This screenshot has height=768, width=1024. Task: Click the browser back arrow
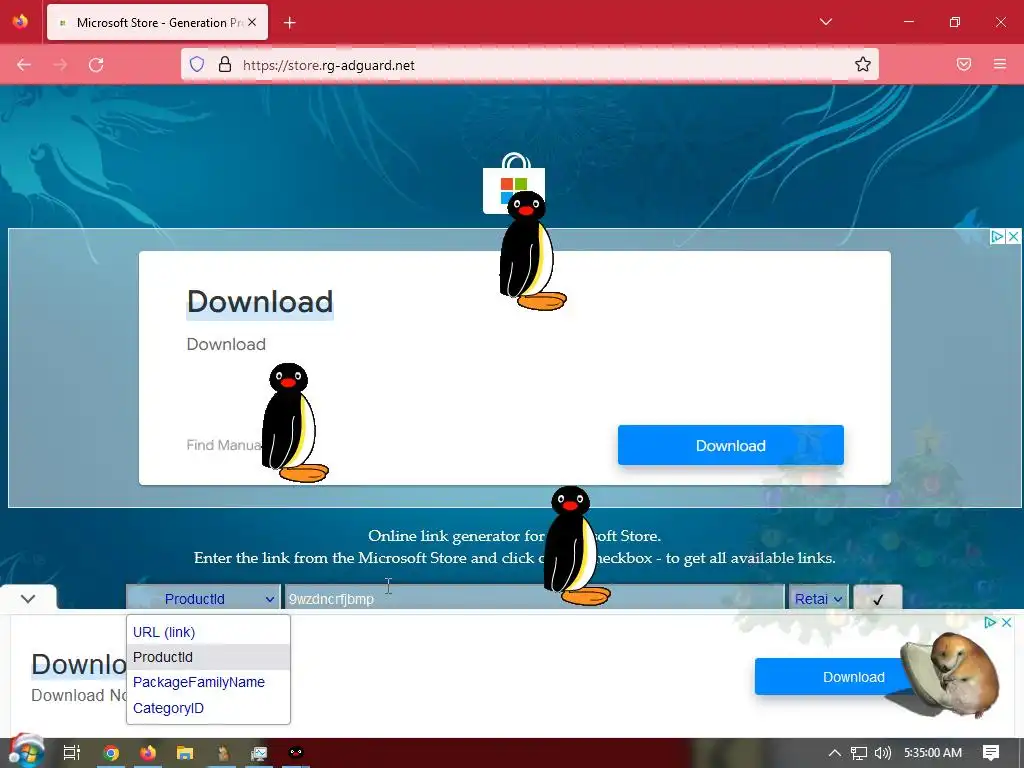pyautogui.click(x=24, y=65)
